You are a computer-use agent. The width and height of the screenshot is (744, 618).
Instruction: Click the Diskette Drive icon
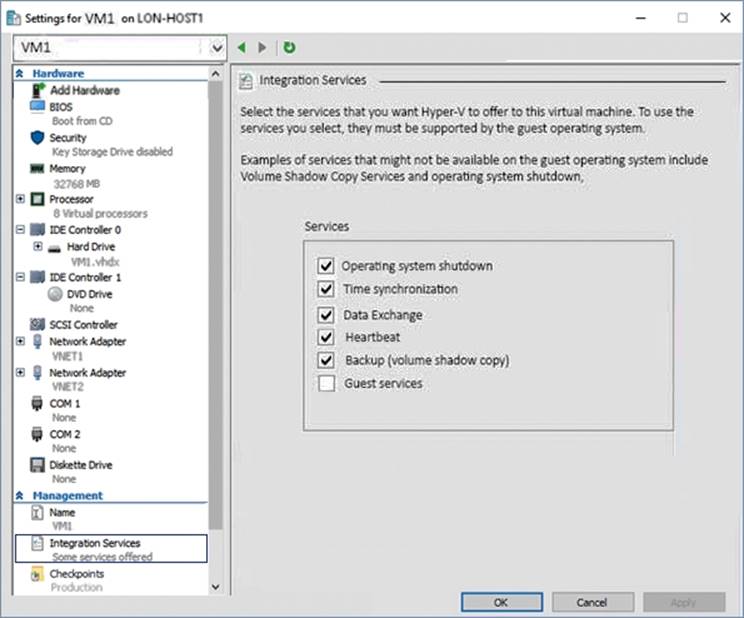(37, 465)
